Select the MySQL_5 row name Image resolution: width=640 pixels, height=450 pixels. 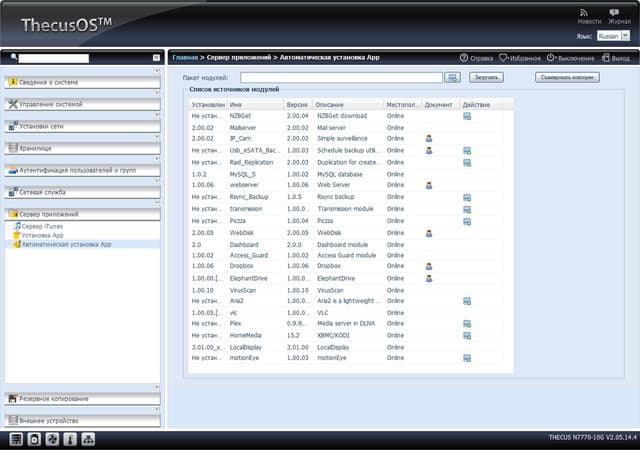coord(242,174)
